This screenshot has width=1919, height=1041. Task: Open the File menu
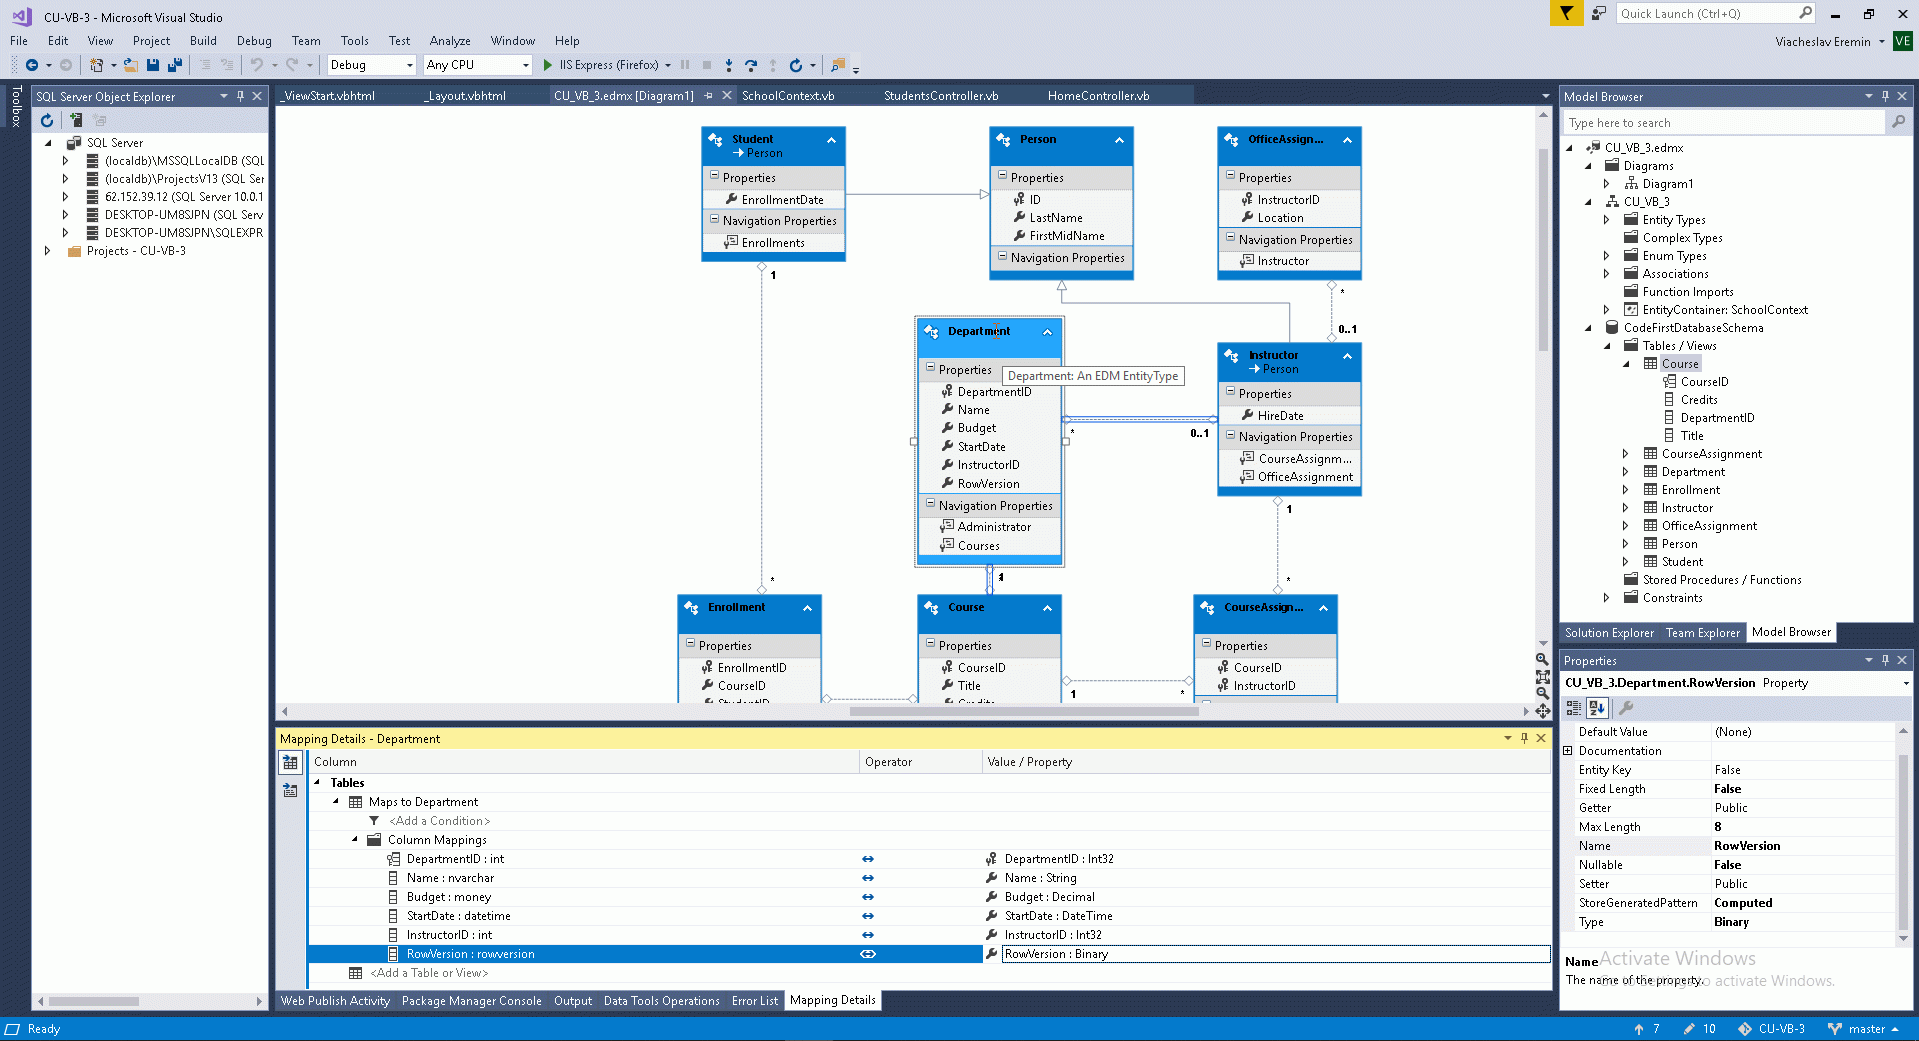pyautogui.click(x=19, y=41)
